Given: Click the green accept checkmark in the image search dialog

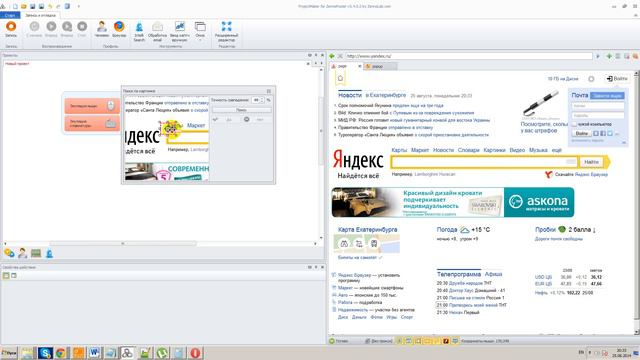Looking at the screenshot, I should [215, 120].
